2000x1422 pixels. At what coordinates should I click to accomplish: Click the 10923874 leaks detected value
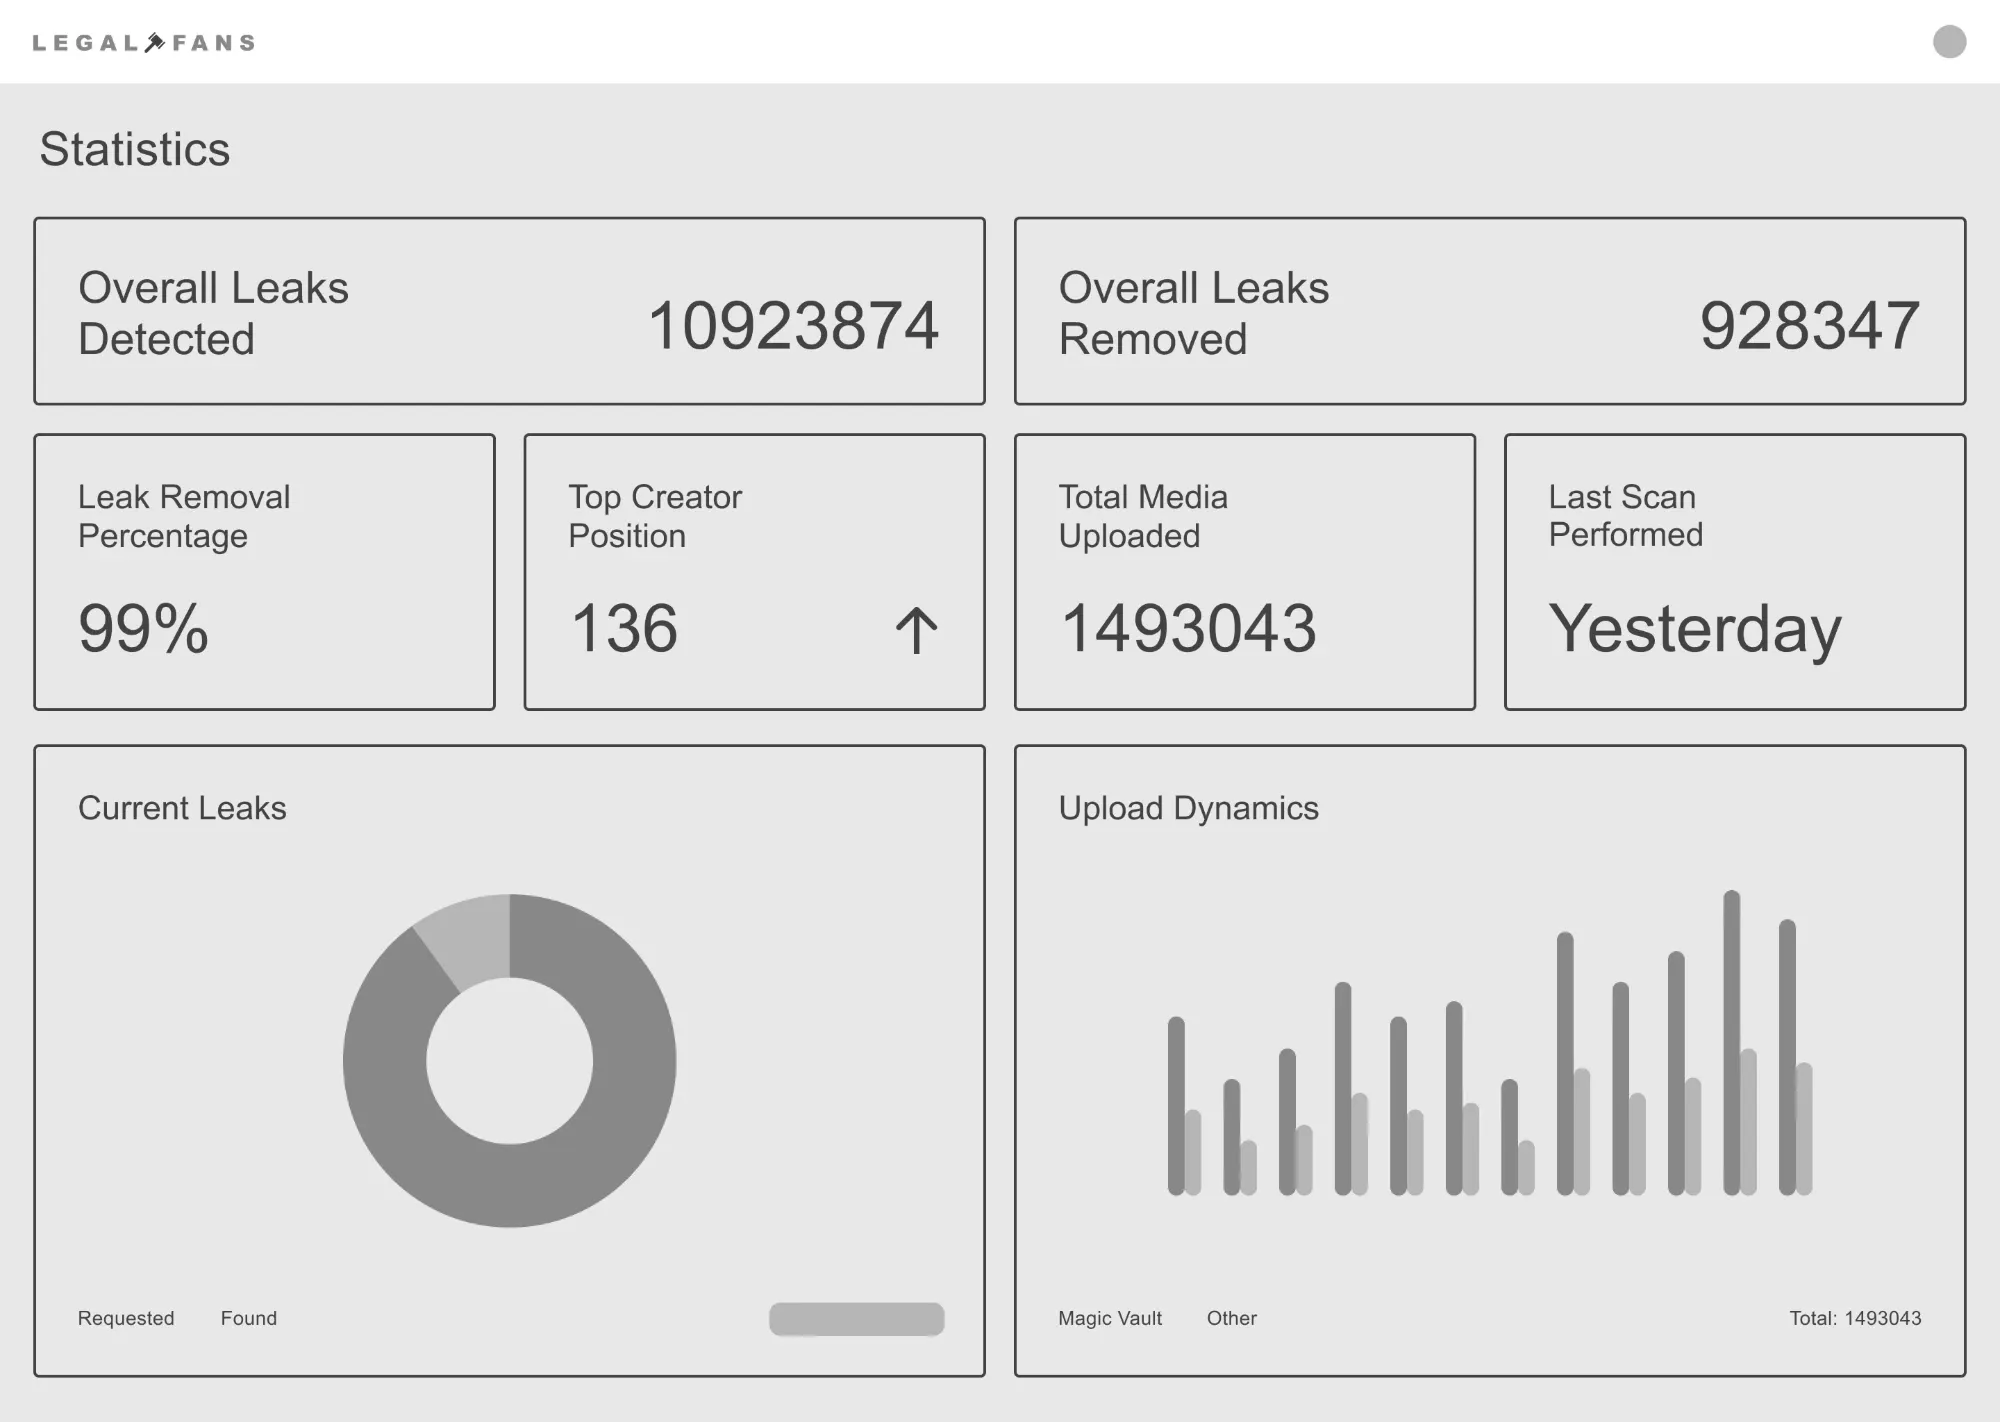click(x=794, y=325)
